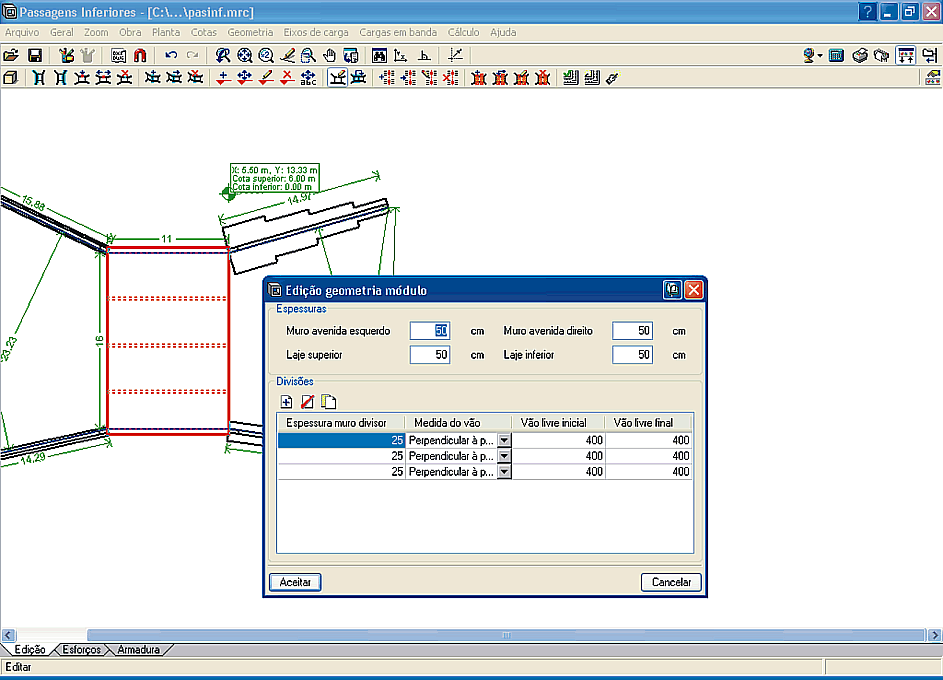This screenshot has height=680, width=943.
Task: Delete selected division with red slash icon
Action: [x=307, y=402]
